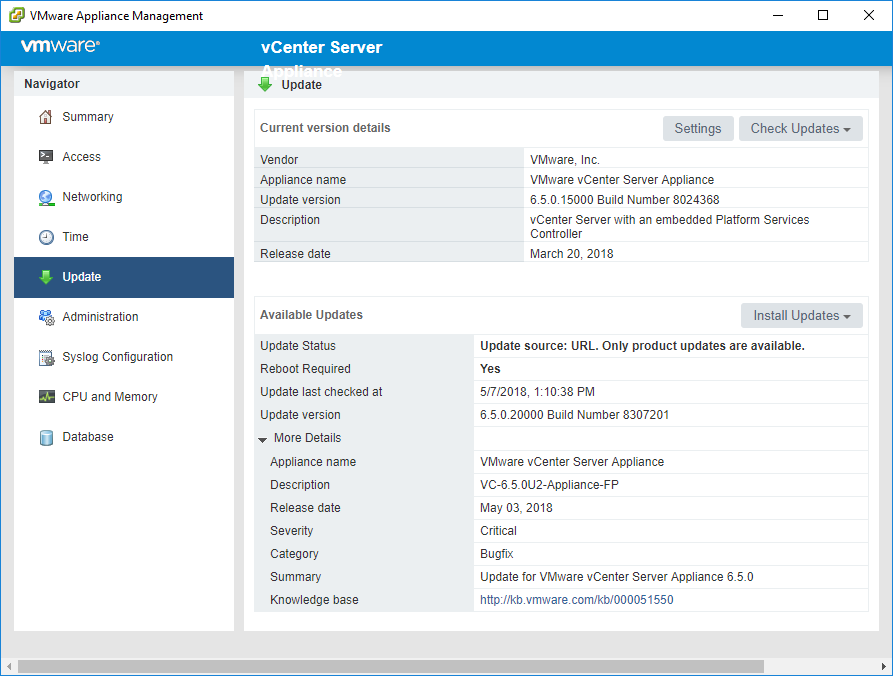This screenshot has height=676, width=893.
Task: Click the 'Navigator' panel heading
Action: click(x=52, y=84)
